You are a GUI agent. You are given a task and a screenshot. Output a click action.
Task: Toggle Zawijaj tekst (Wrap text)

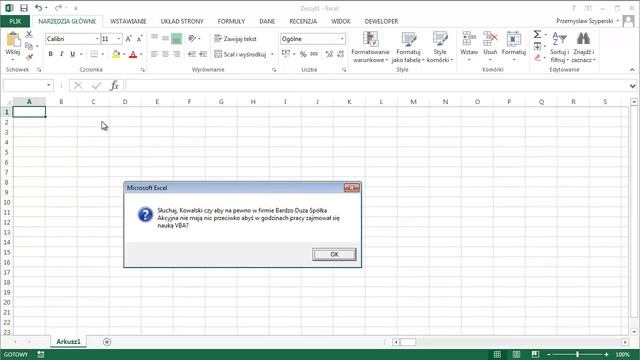coord(236,39)
